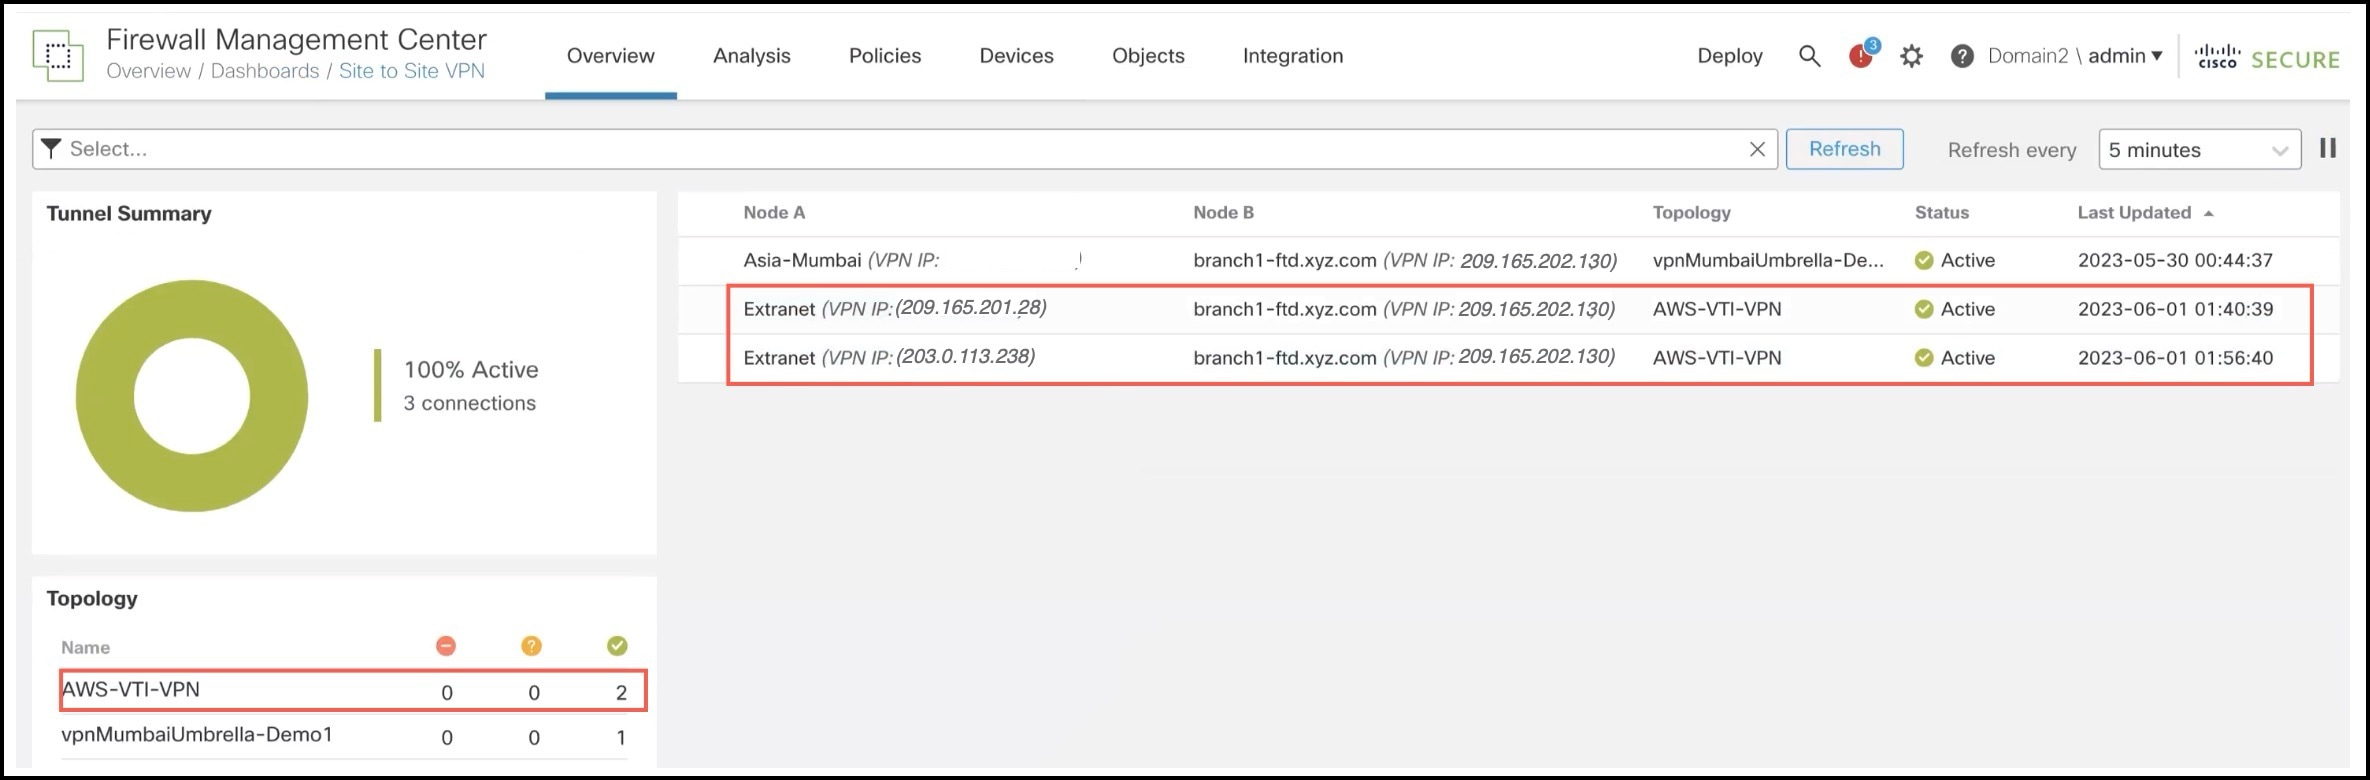Click green Active icon in Asia-Mumbai row
Image resolution: width=2370 pixels, height=780 pixels.
coord(1924,261)
